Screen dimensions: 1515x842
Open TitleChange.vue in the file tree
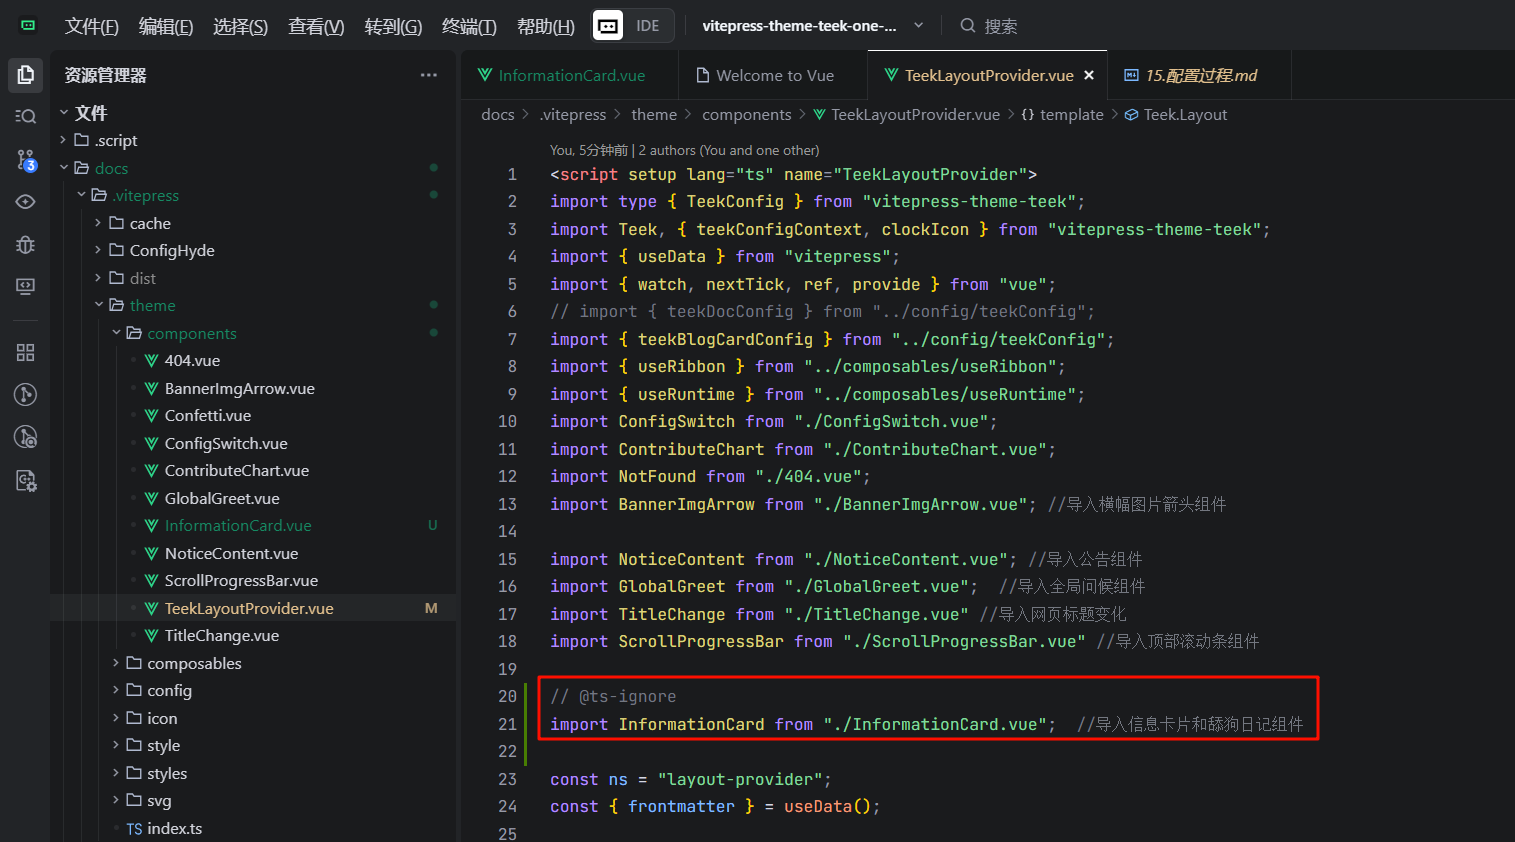tap(222, 636)
